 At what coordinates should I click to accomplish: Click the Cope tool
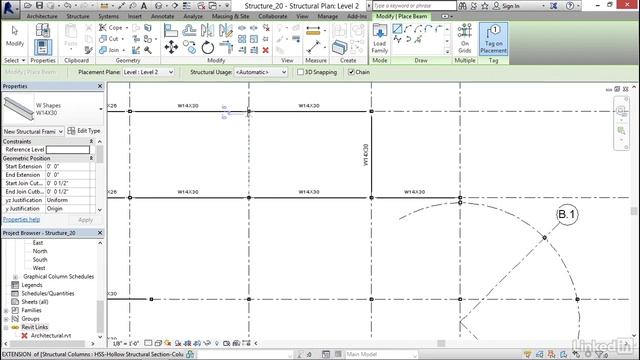(x=111, y=27)
